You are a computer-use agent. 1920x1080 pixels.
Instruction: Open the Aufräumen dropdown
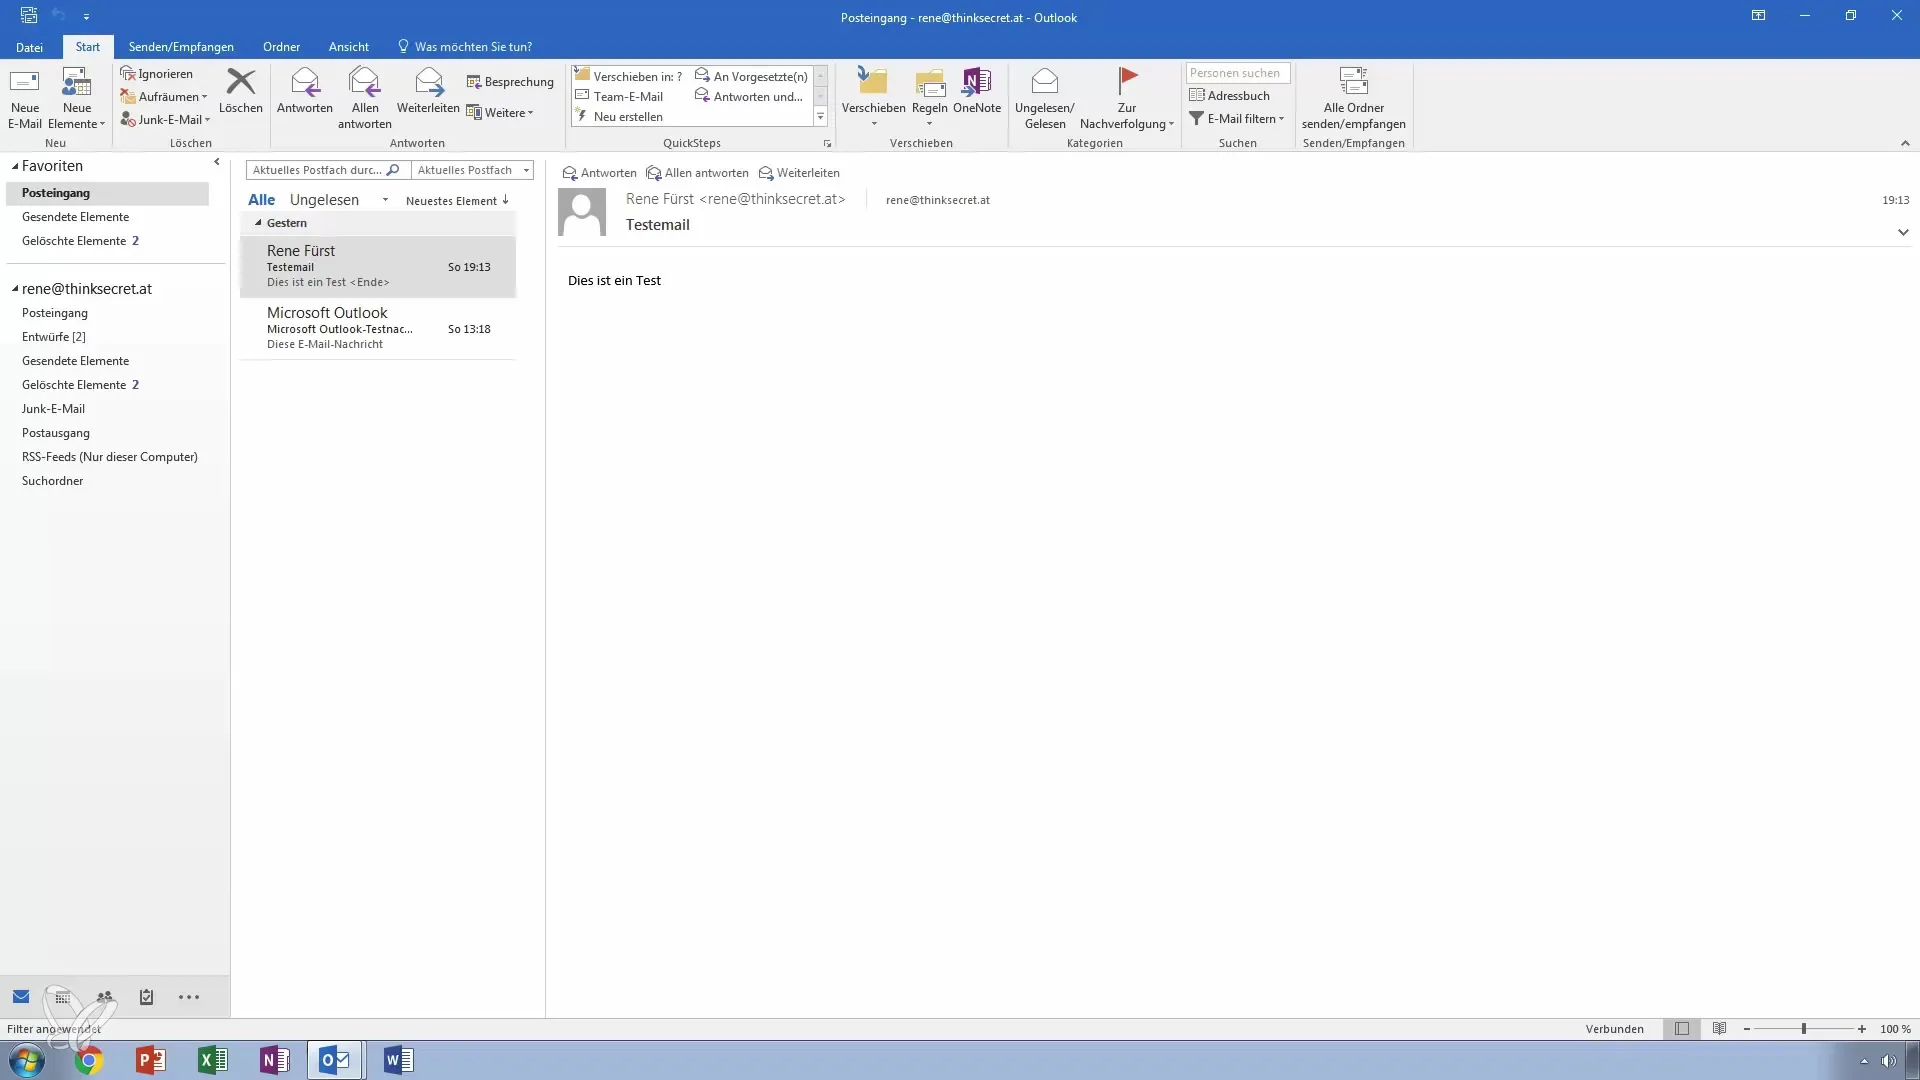click(164, 97)
